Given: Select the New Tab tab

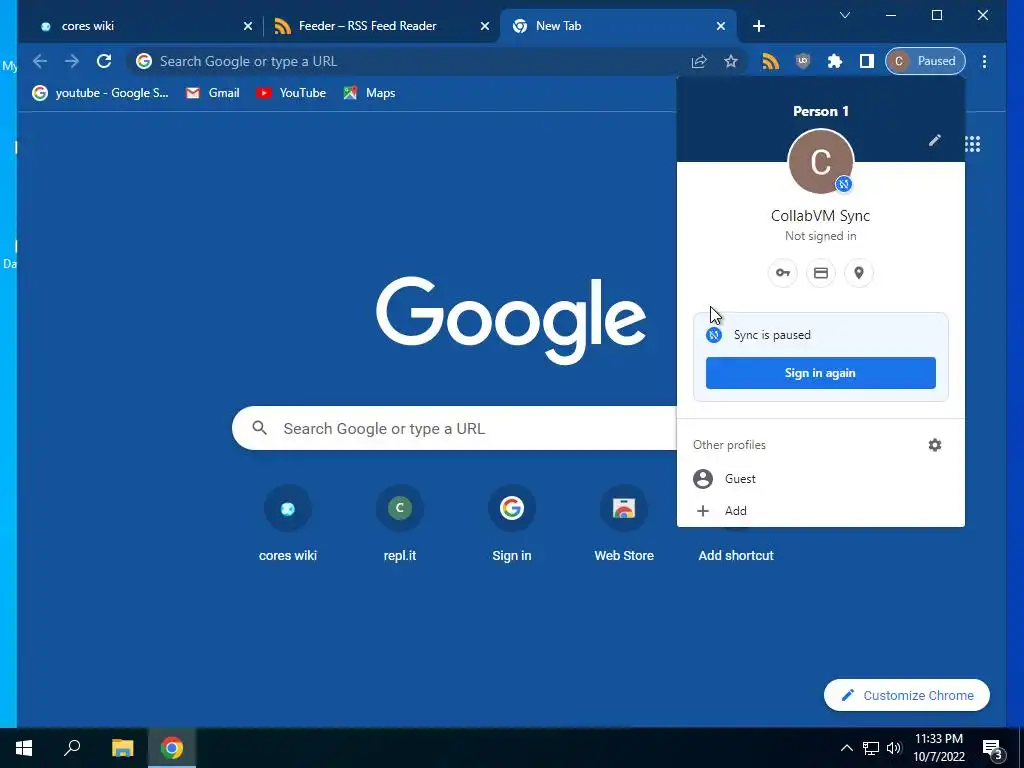Looking at the screenshot, I should point(618,26).
